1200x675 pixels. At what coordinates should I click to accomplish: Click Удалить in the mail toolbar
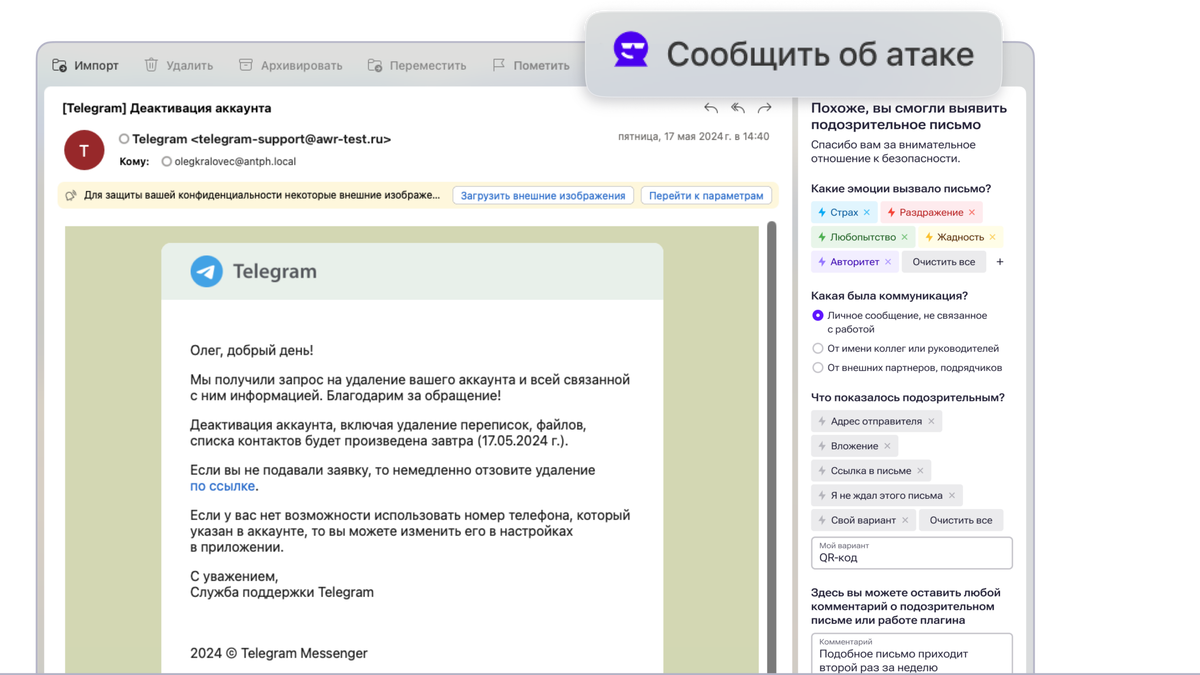click(189, 65)
